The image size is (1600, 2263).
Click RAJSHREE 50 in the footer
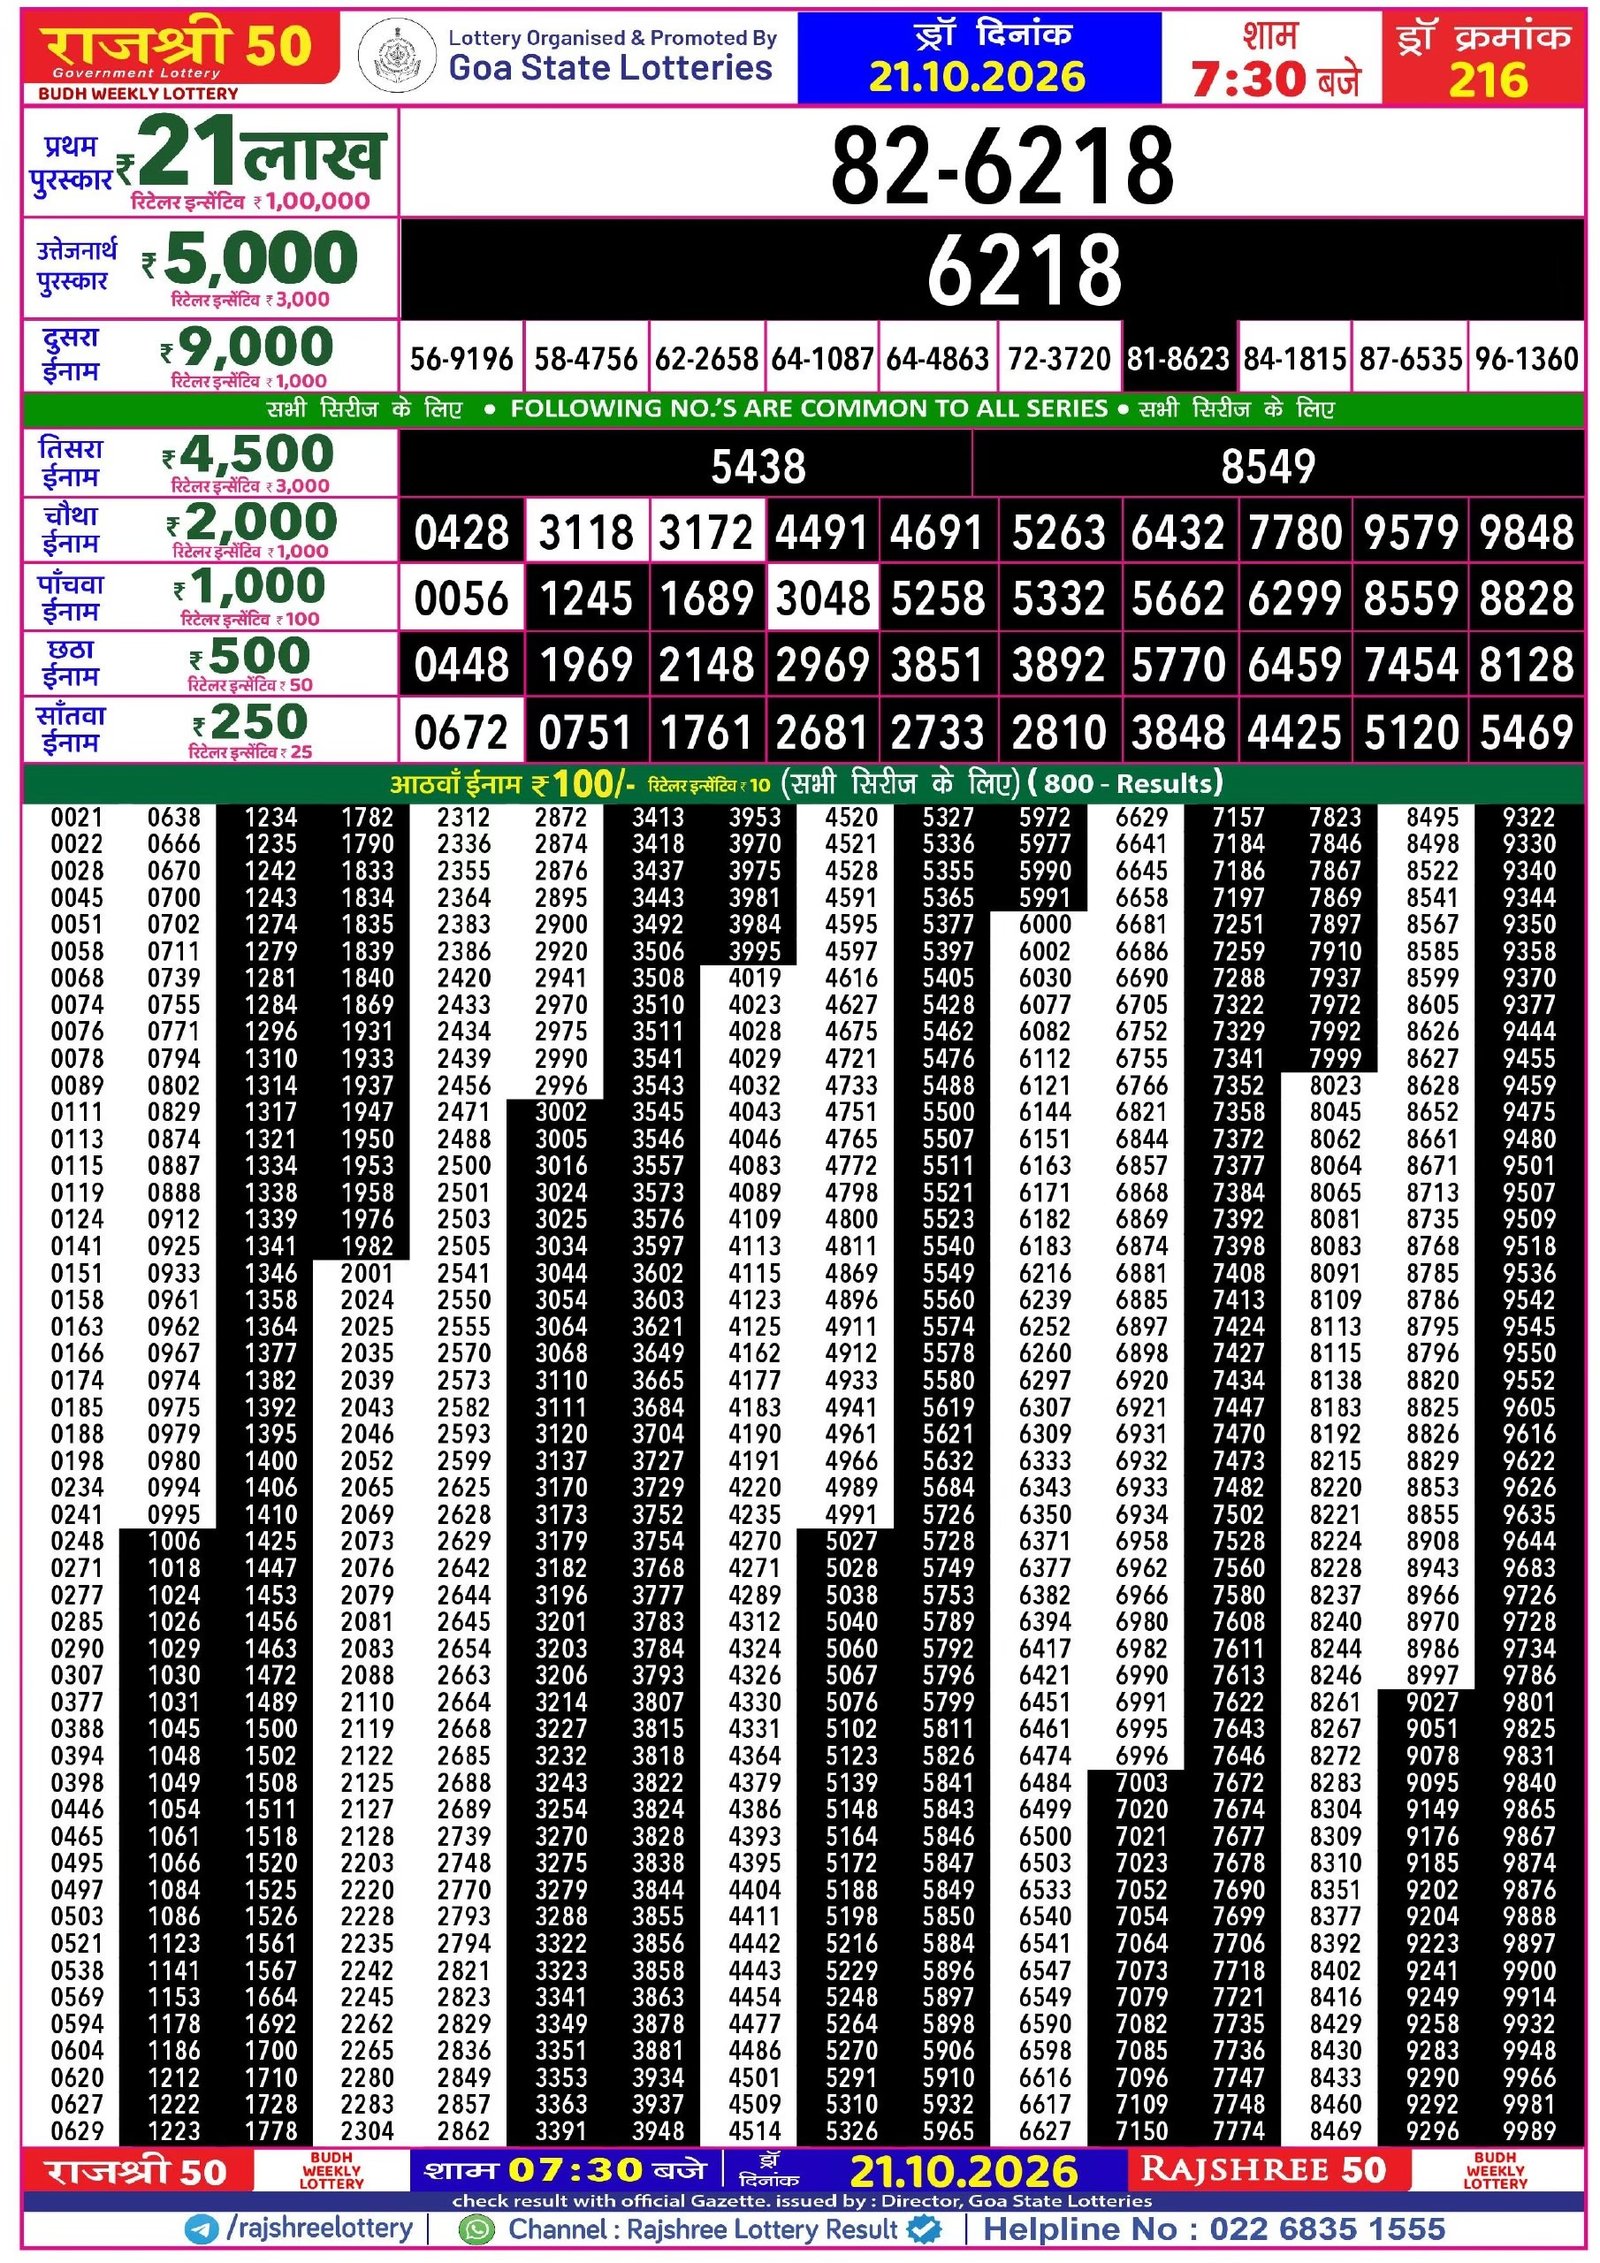coord(1263,2169)
